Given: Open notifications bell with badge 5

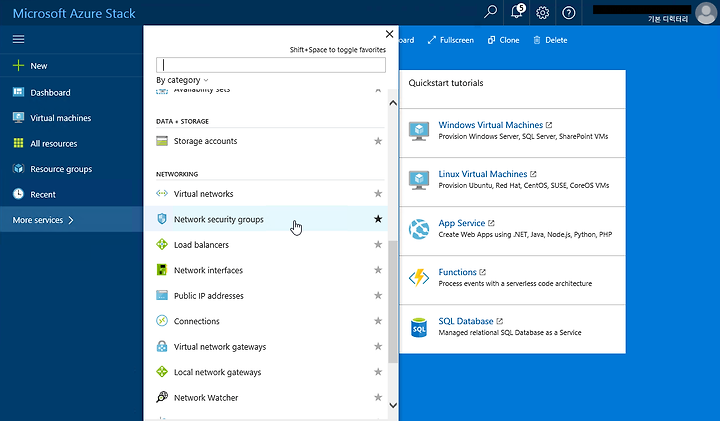Looking at the screenshot, I should 518,11.
